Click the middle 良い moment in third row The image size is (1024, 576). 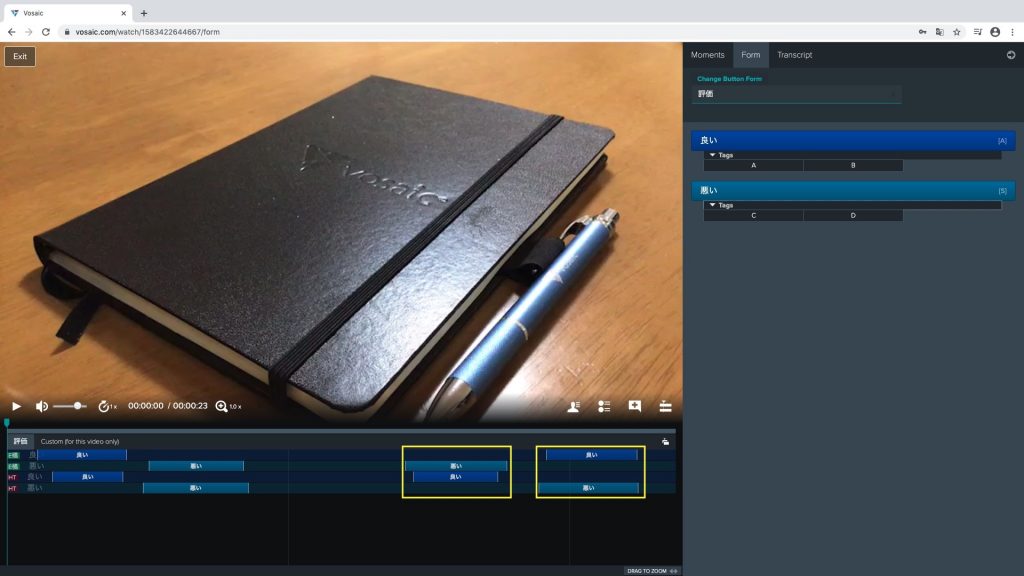click(x=455, y=477)
